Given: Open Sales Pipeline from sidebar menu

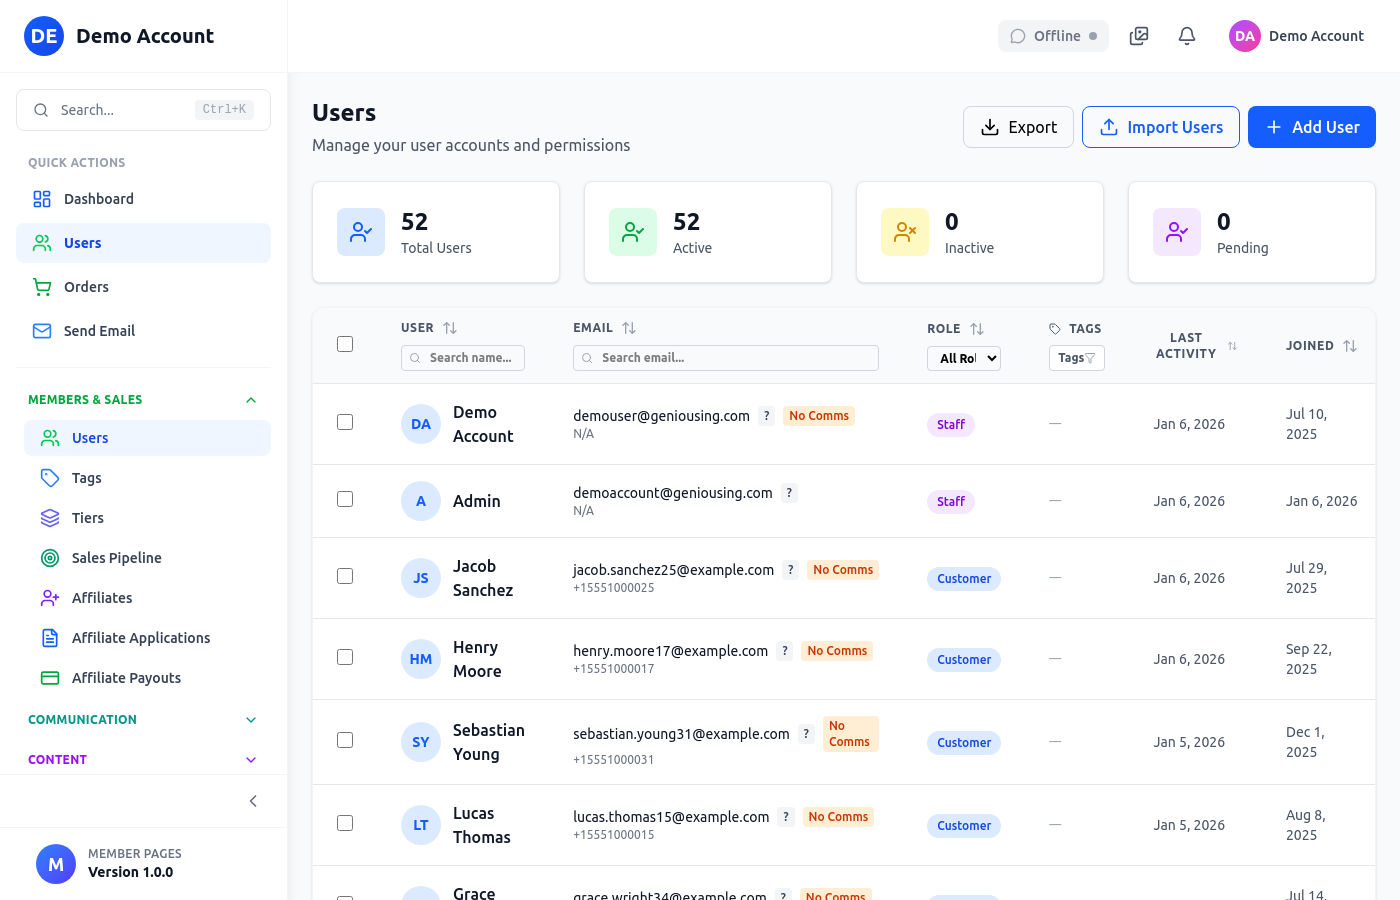Looking at the screenshot, I should [116, 558].
